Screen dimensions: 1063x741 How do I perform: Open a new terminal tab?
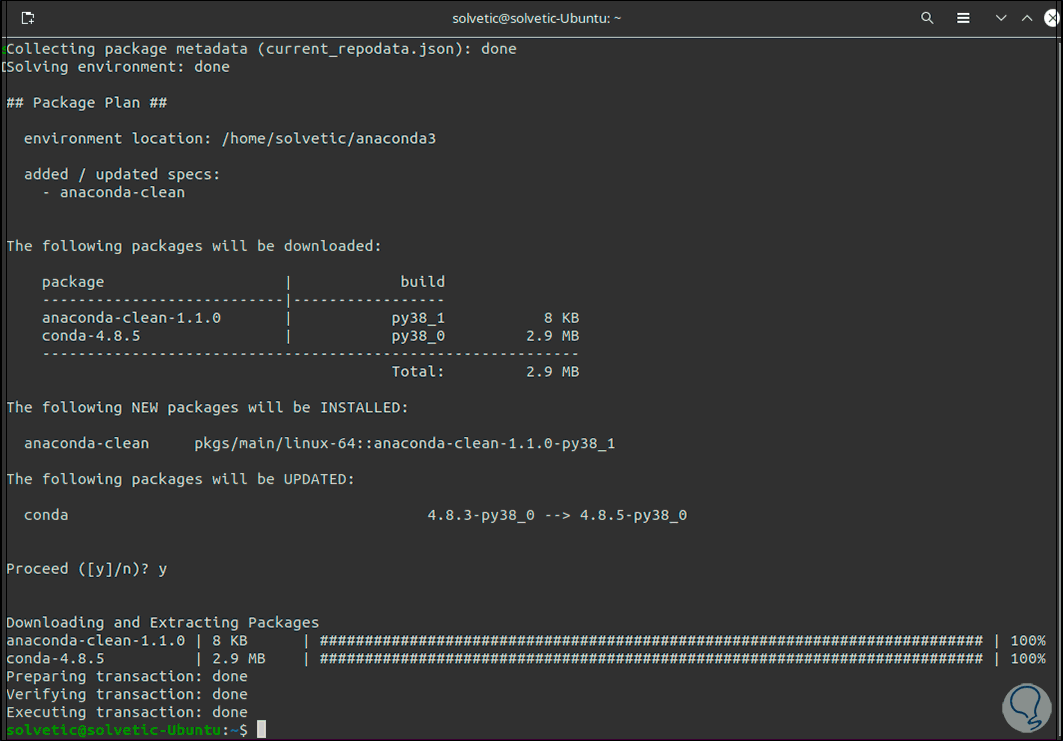coord(27,18)
